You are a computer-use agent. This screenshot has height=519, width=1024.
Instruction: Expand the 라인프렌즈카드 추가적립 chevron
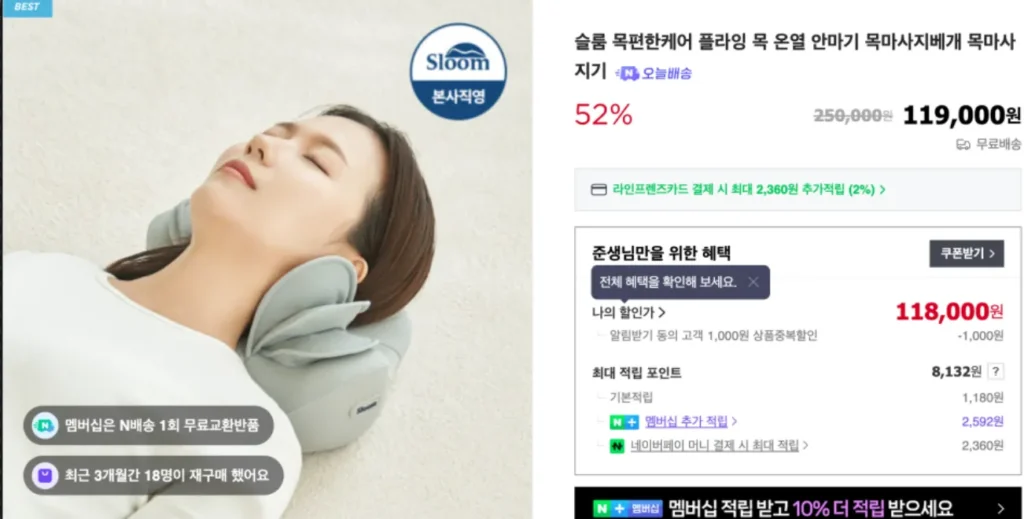(882, 189)
